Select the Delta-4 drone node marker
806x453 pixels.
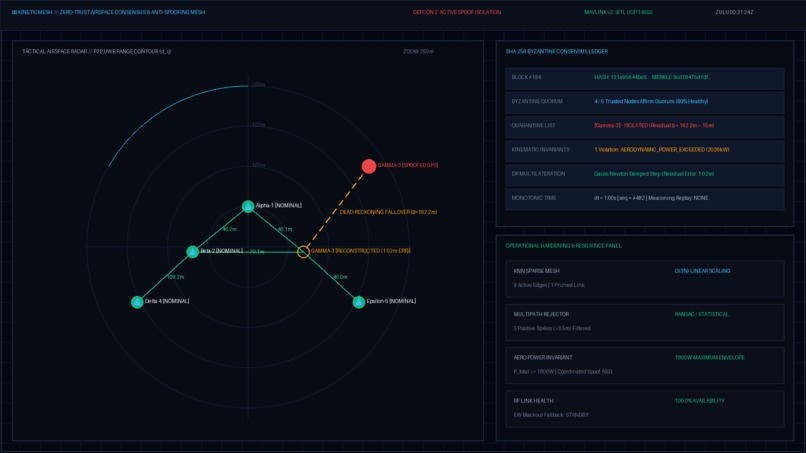coord(137,302)
